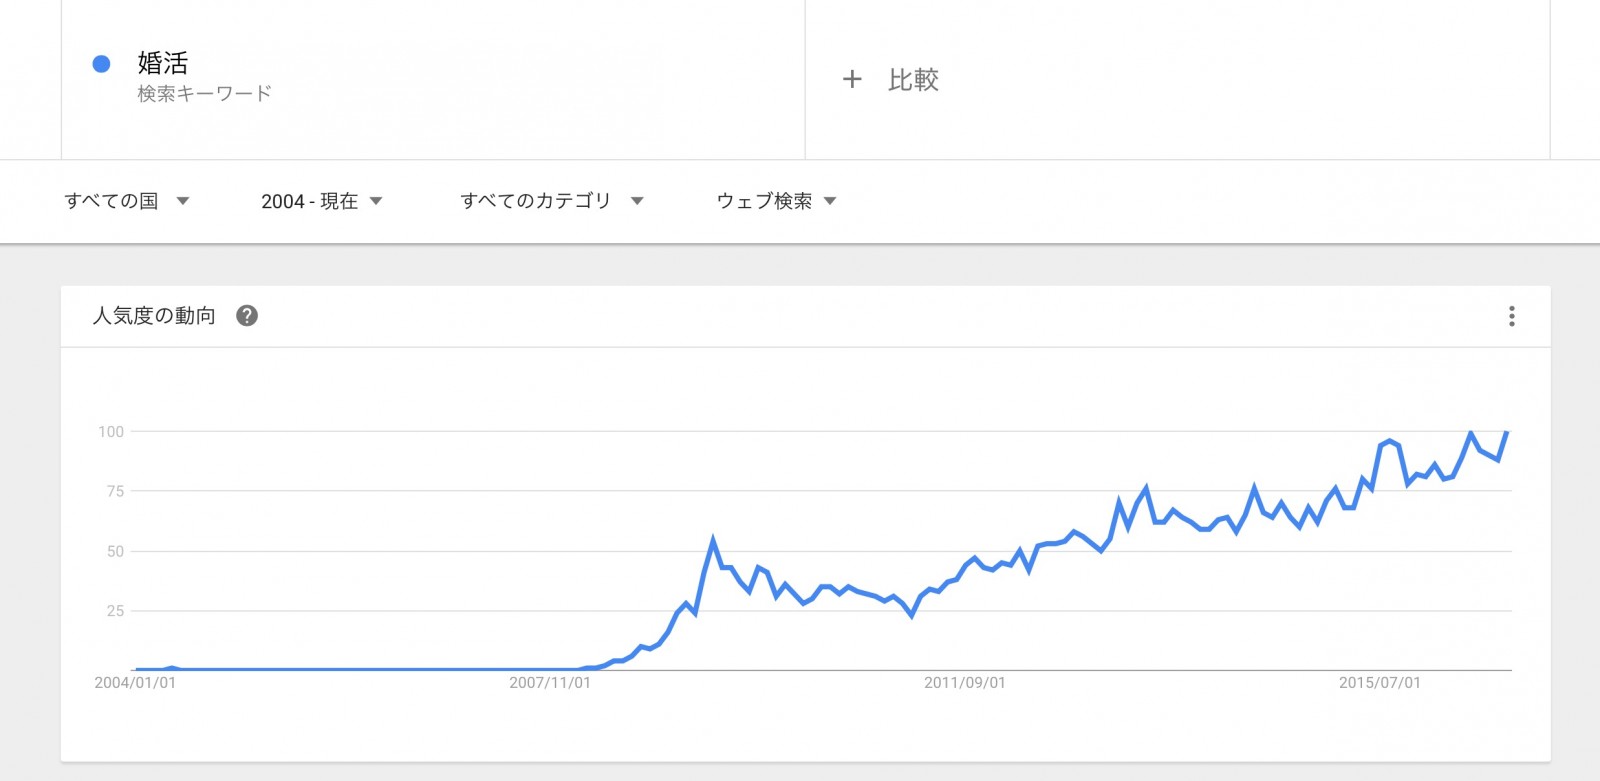
Task: Open the 2004 - 現在 date range dropdown
Action: [322, 201]
